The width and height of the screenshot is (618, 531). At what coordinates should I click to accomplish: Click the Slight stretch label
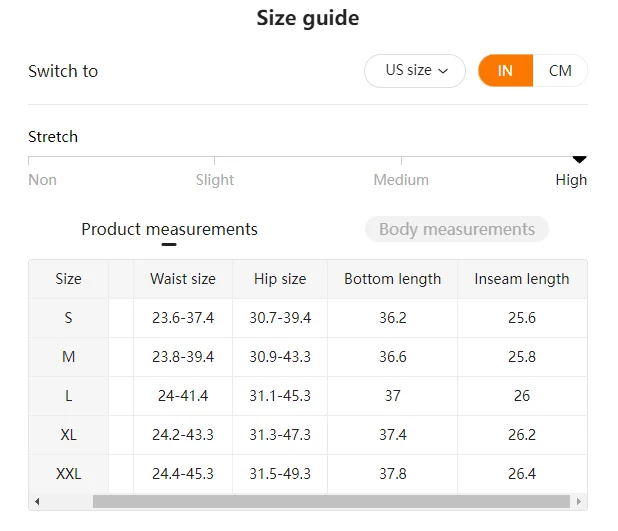tap(215, 180)
